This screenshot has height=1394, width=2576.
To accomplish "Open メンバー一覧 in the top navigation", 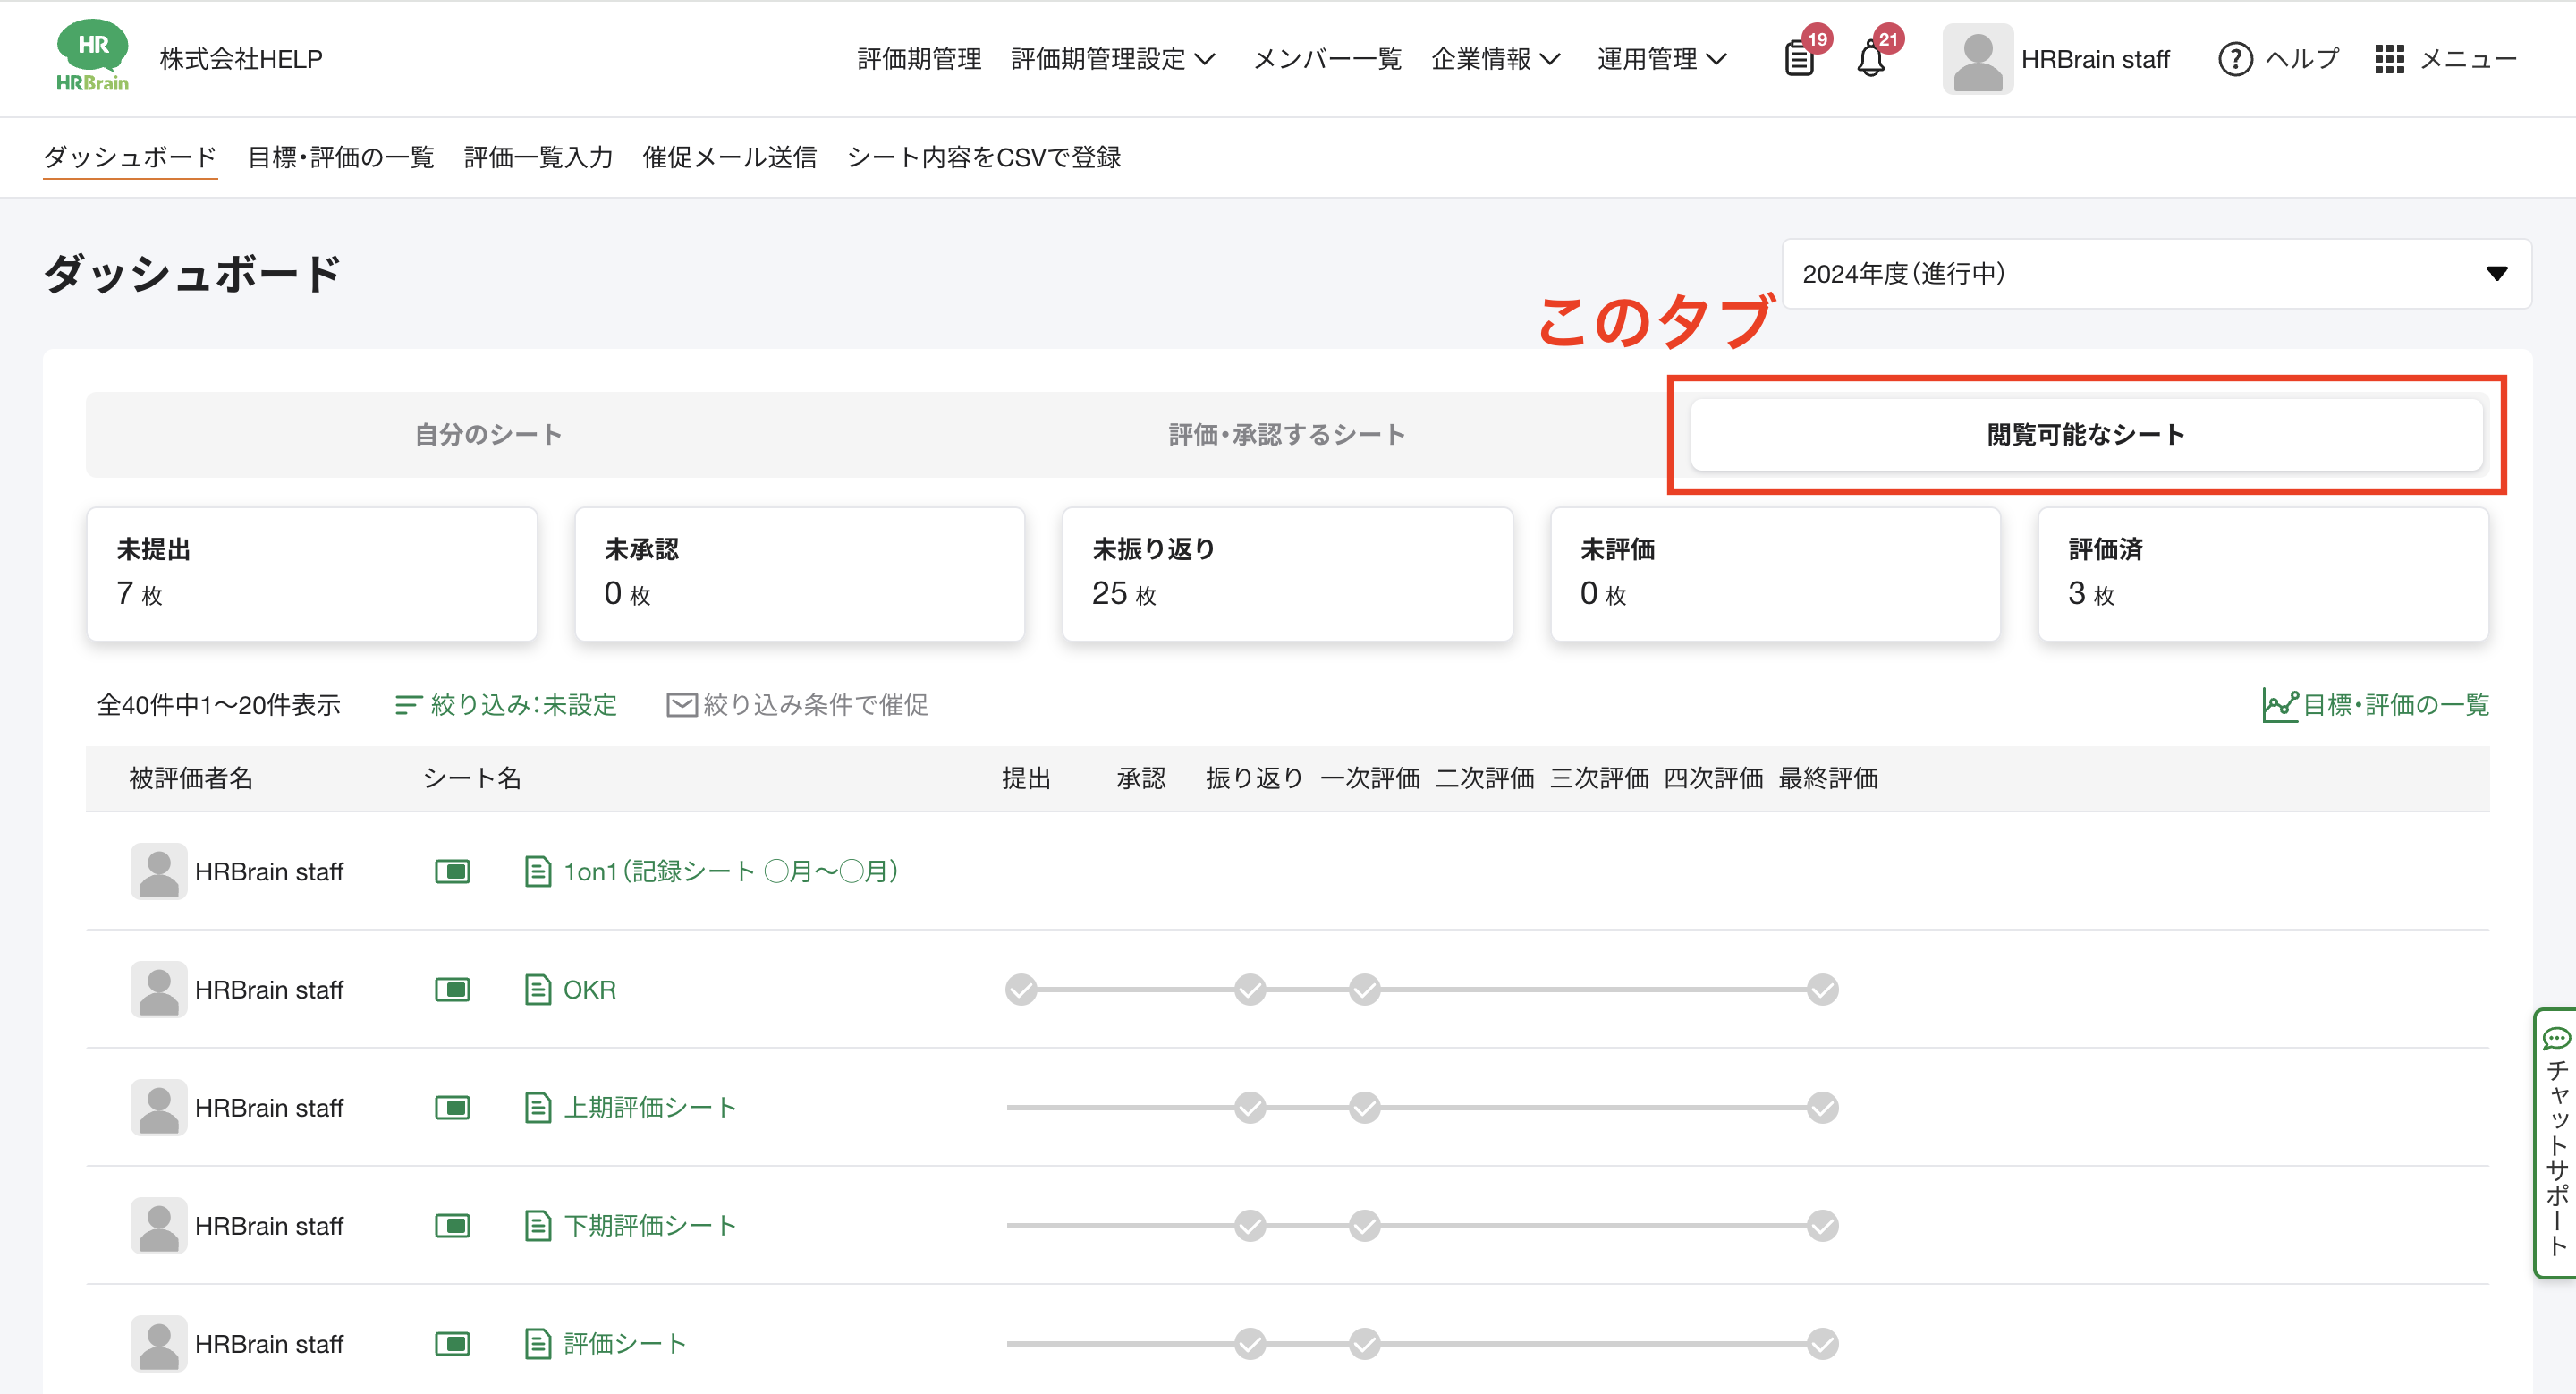I will [1327, 59].
